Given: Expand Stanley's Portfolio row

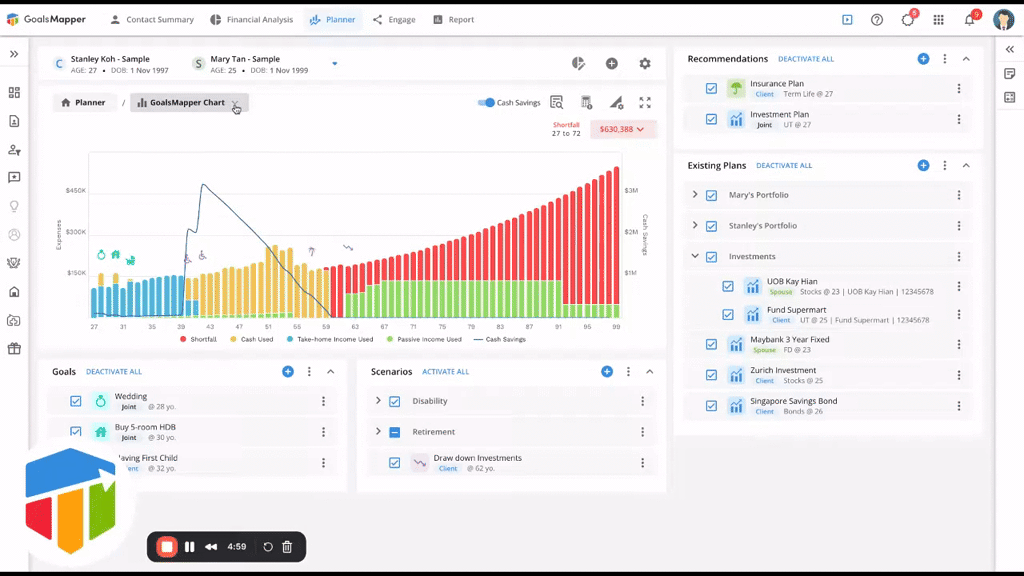Looking at the screenshot, I should [x=695, y=225].
